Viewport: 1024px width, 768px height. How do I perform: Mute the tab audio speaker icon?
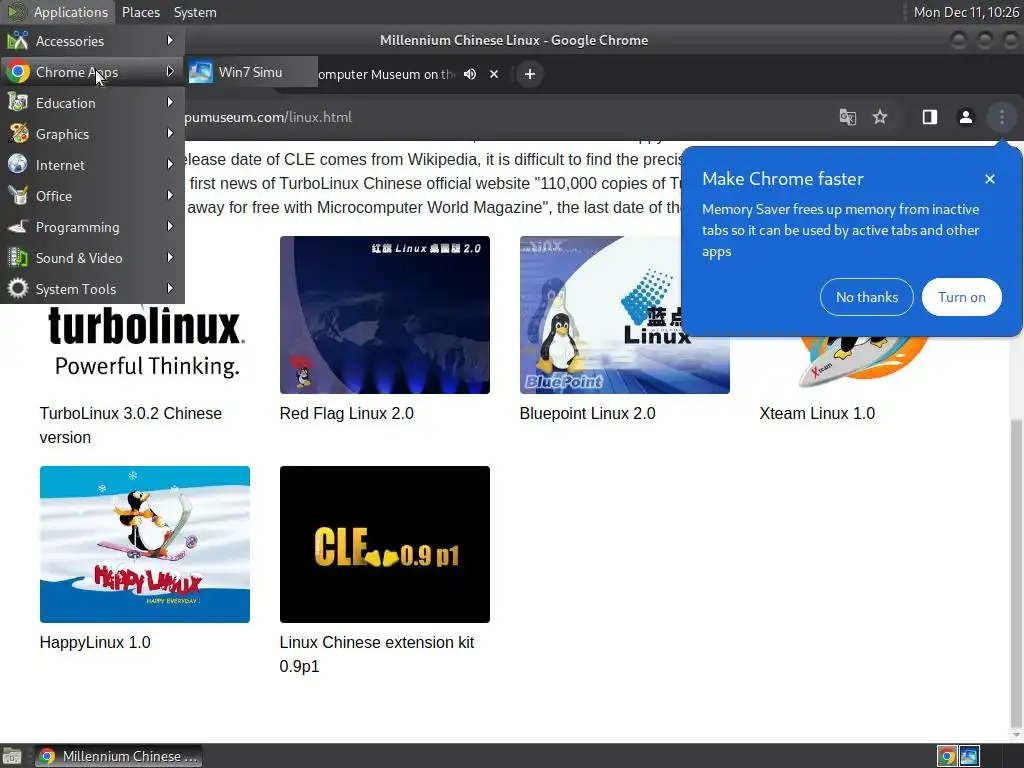[x=470, y=74]
